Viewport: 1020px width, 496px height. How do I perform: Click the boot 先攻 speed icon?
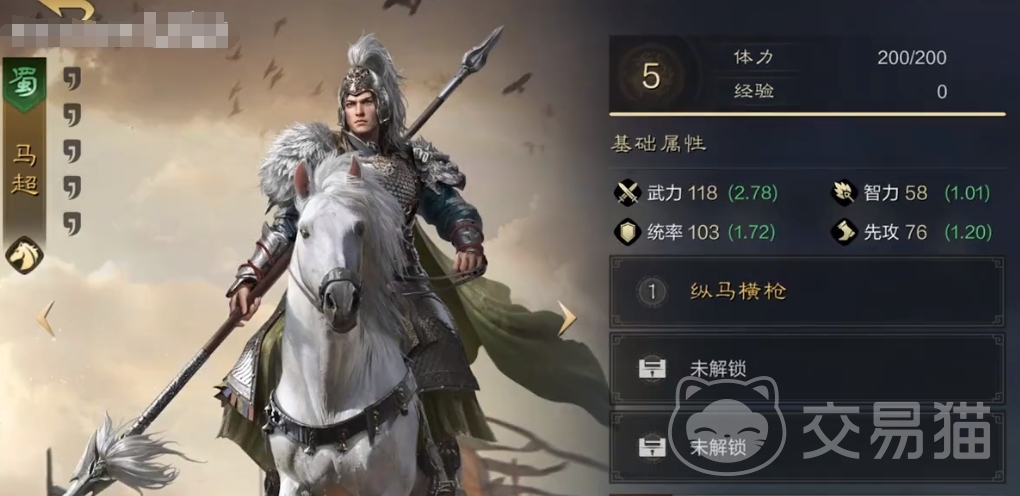pos(844,232)
